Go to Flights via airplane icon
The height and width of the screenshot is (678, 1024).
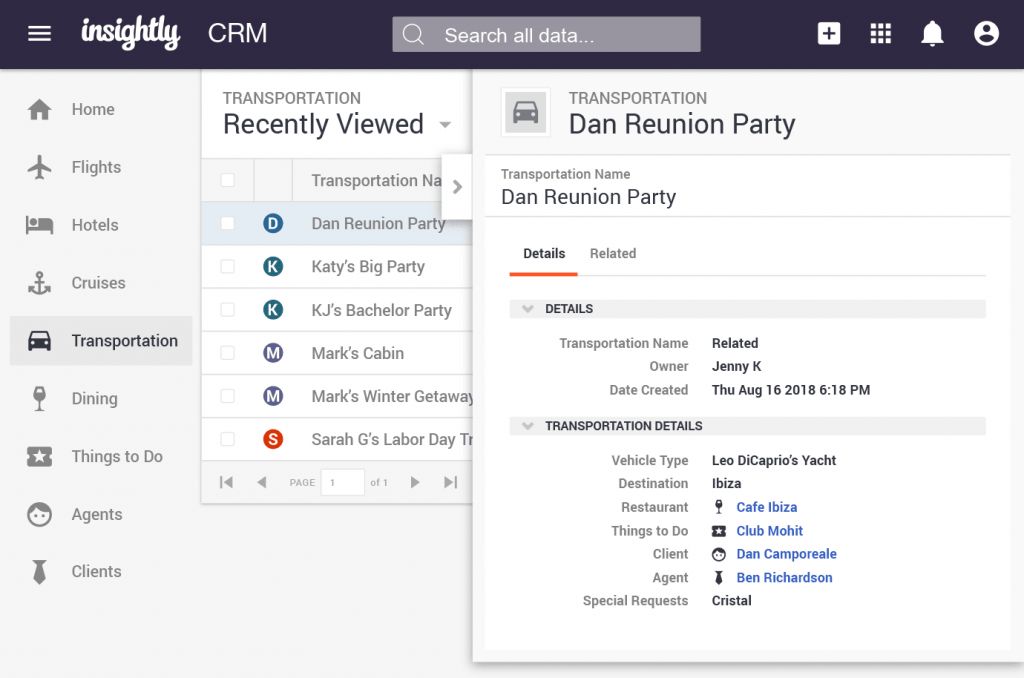click(x=39, y=167)
